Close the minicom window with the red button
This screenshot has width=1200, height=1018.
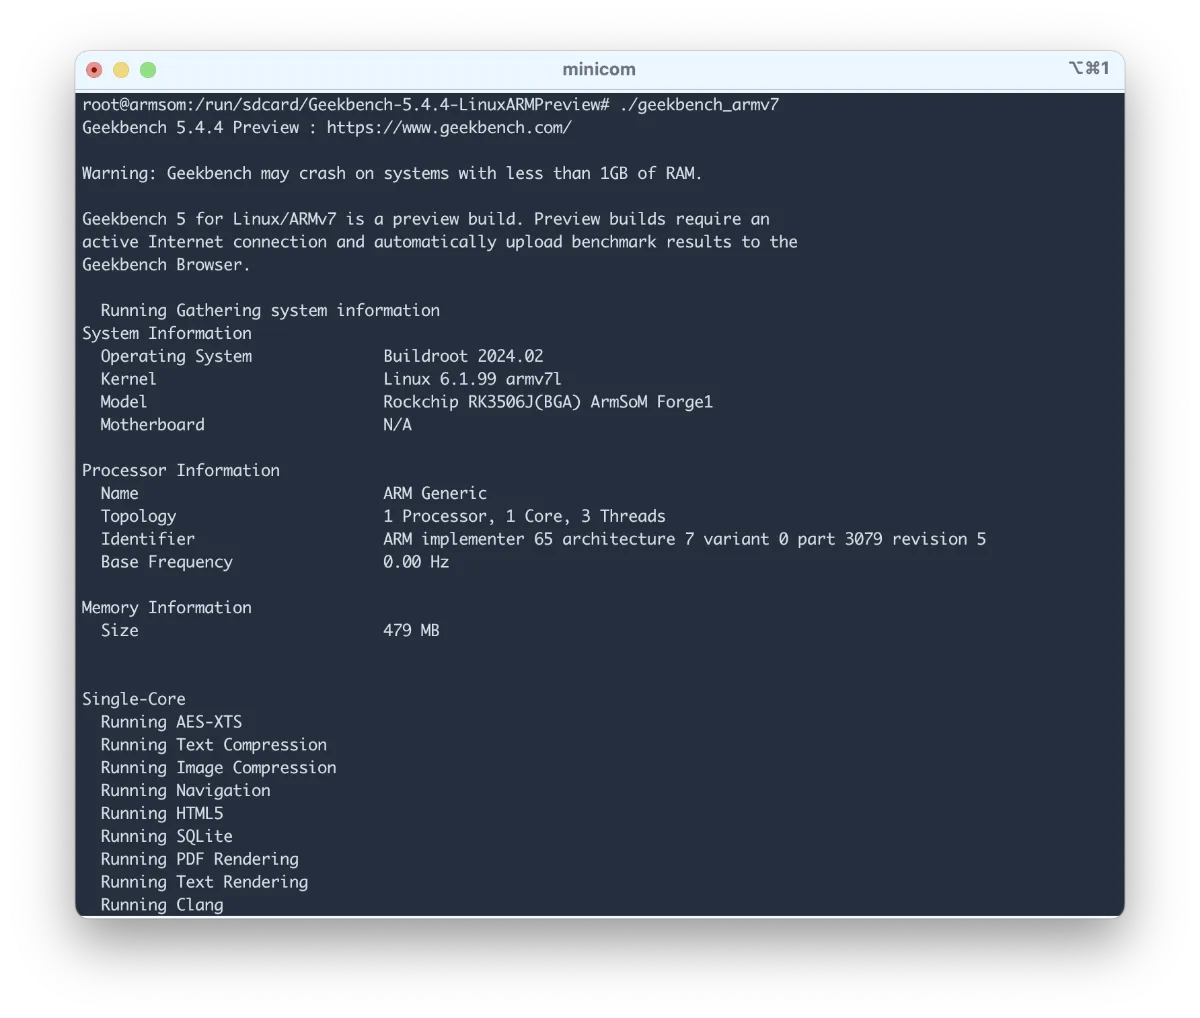[94, 70]
